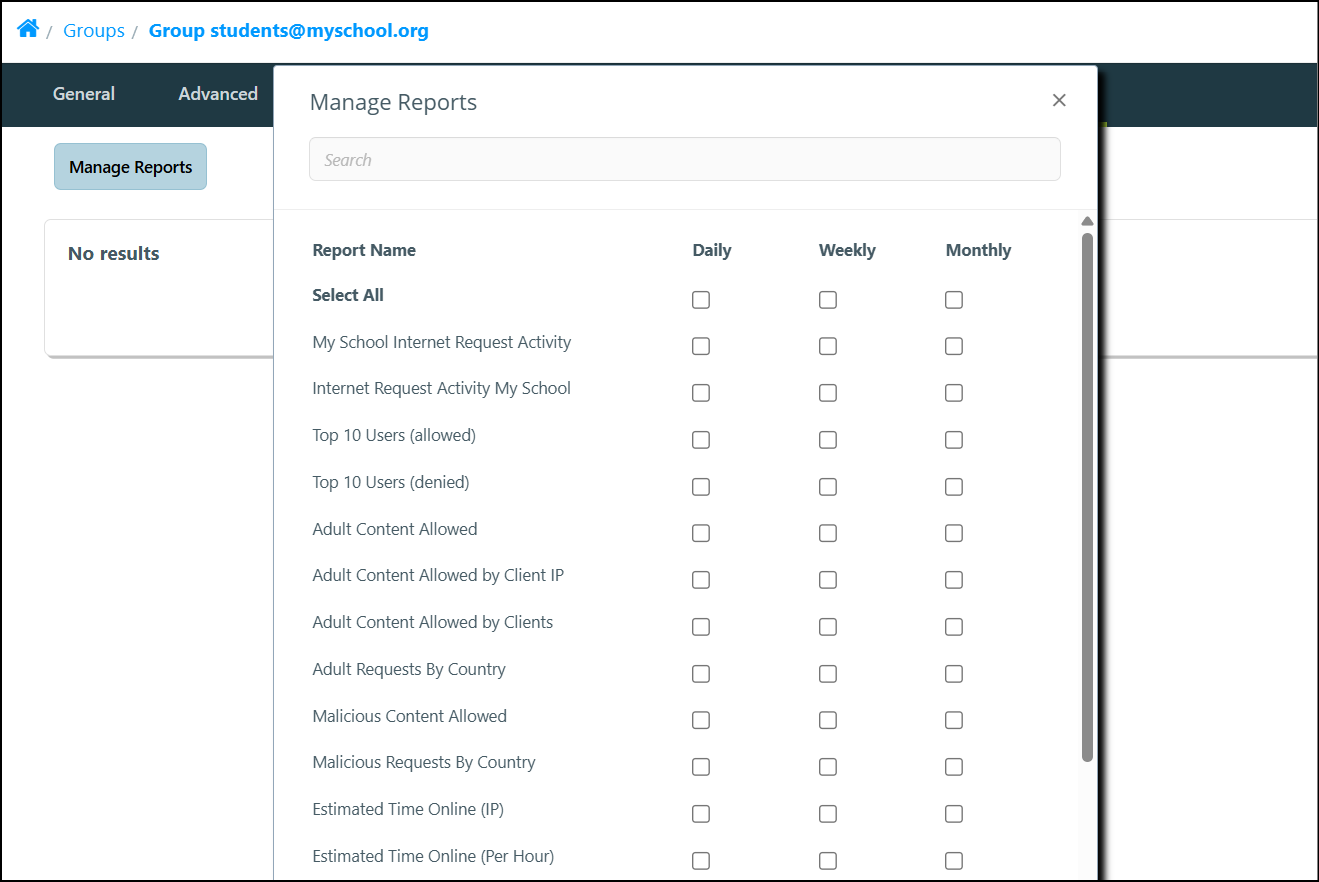This screenshot has height=882, width=1319.
Task: Check Daily for Estimated Time Online (IP)
Action: 701,814
